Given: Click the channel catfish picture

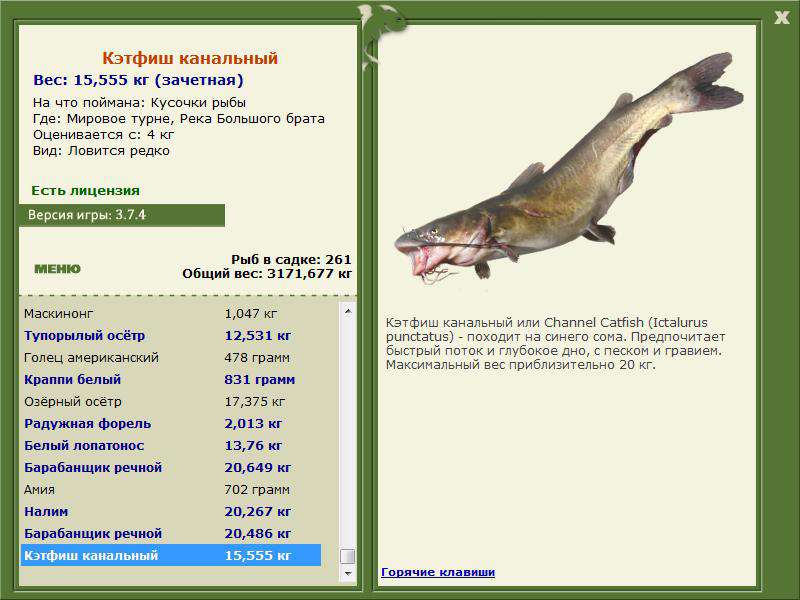Looking at the screenshot, I should coord(569,168).
